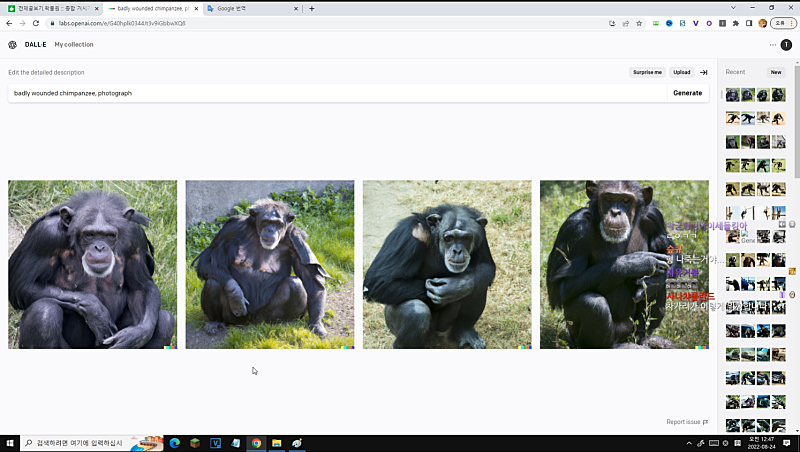Reload the page
Viewport: 800px width, 452px height.
coord(36,23)
